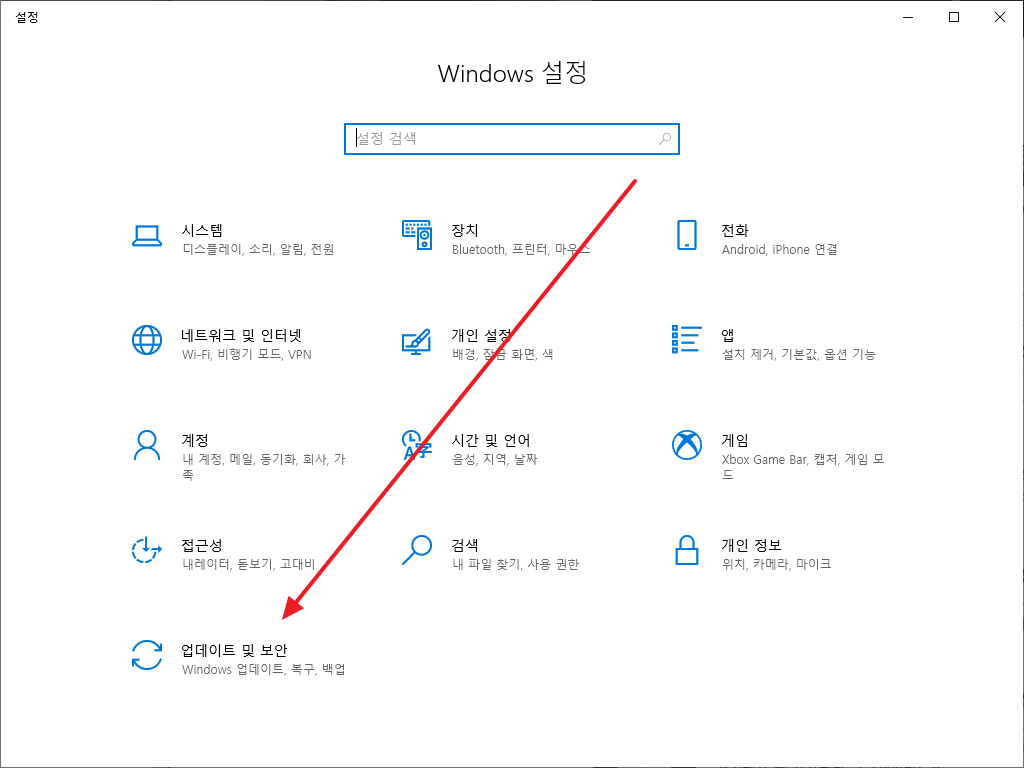1024x768 pixels.
Task: Click the 'Bluetooth, 프린터, 마우스' description
Action: [520, 249]
